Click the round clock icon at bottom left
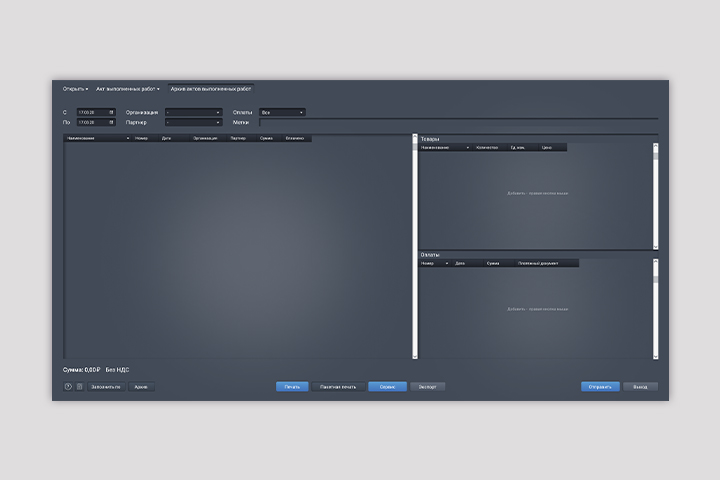The image size is (720, 480). click(x=68, y=387)
